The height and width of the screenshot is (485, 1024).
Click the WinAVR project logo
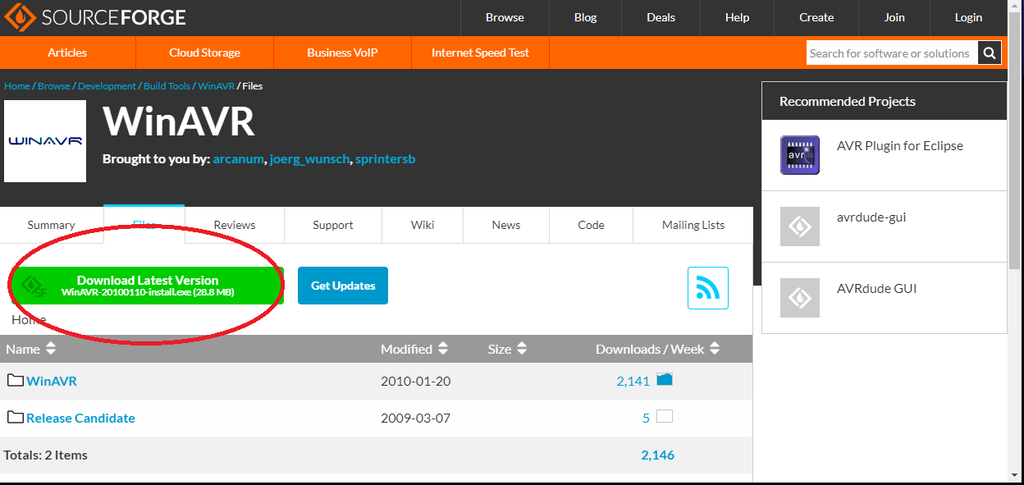click(45, 141)
